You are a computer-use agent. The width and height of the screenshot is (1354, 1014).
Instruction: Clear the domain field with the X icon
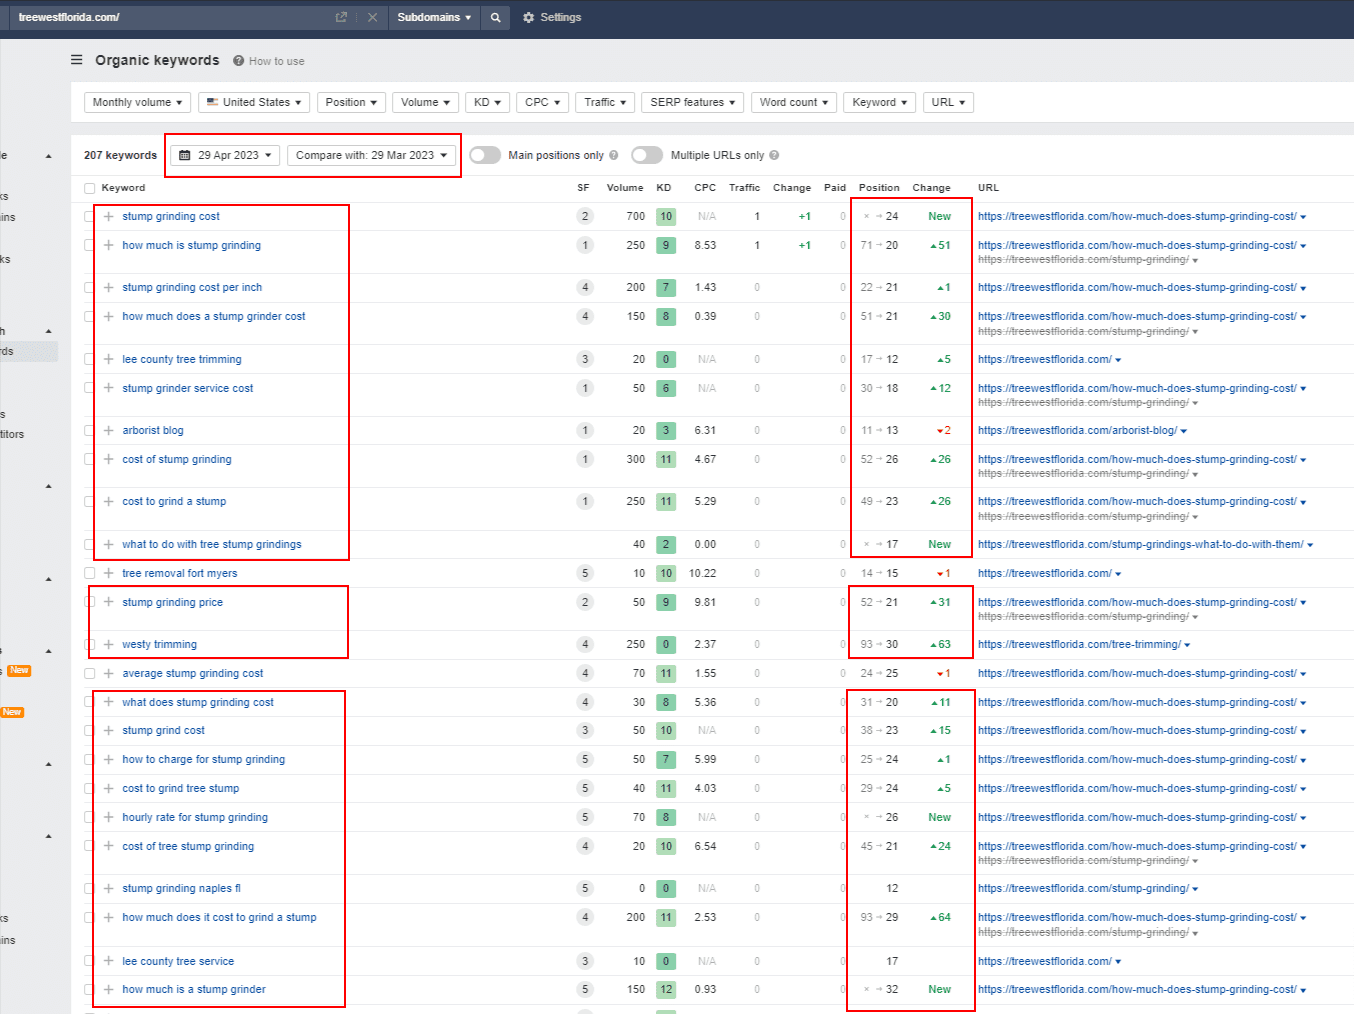click(x=372, y=17)
